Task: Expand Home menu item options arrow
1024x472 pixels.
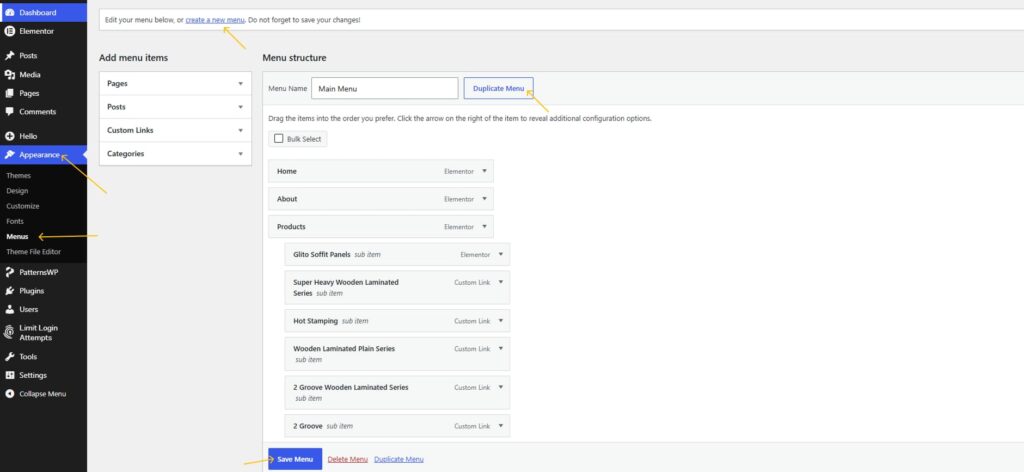Action: [x=485, y=171]
